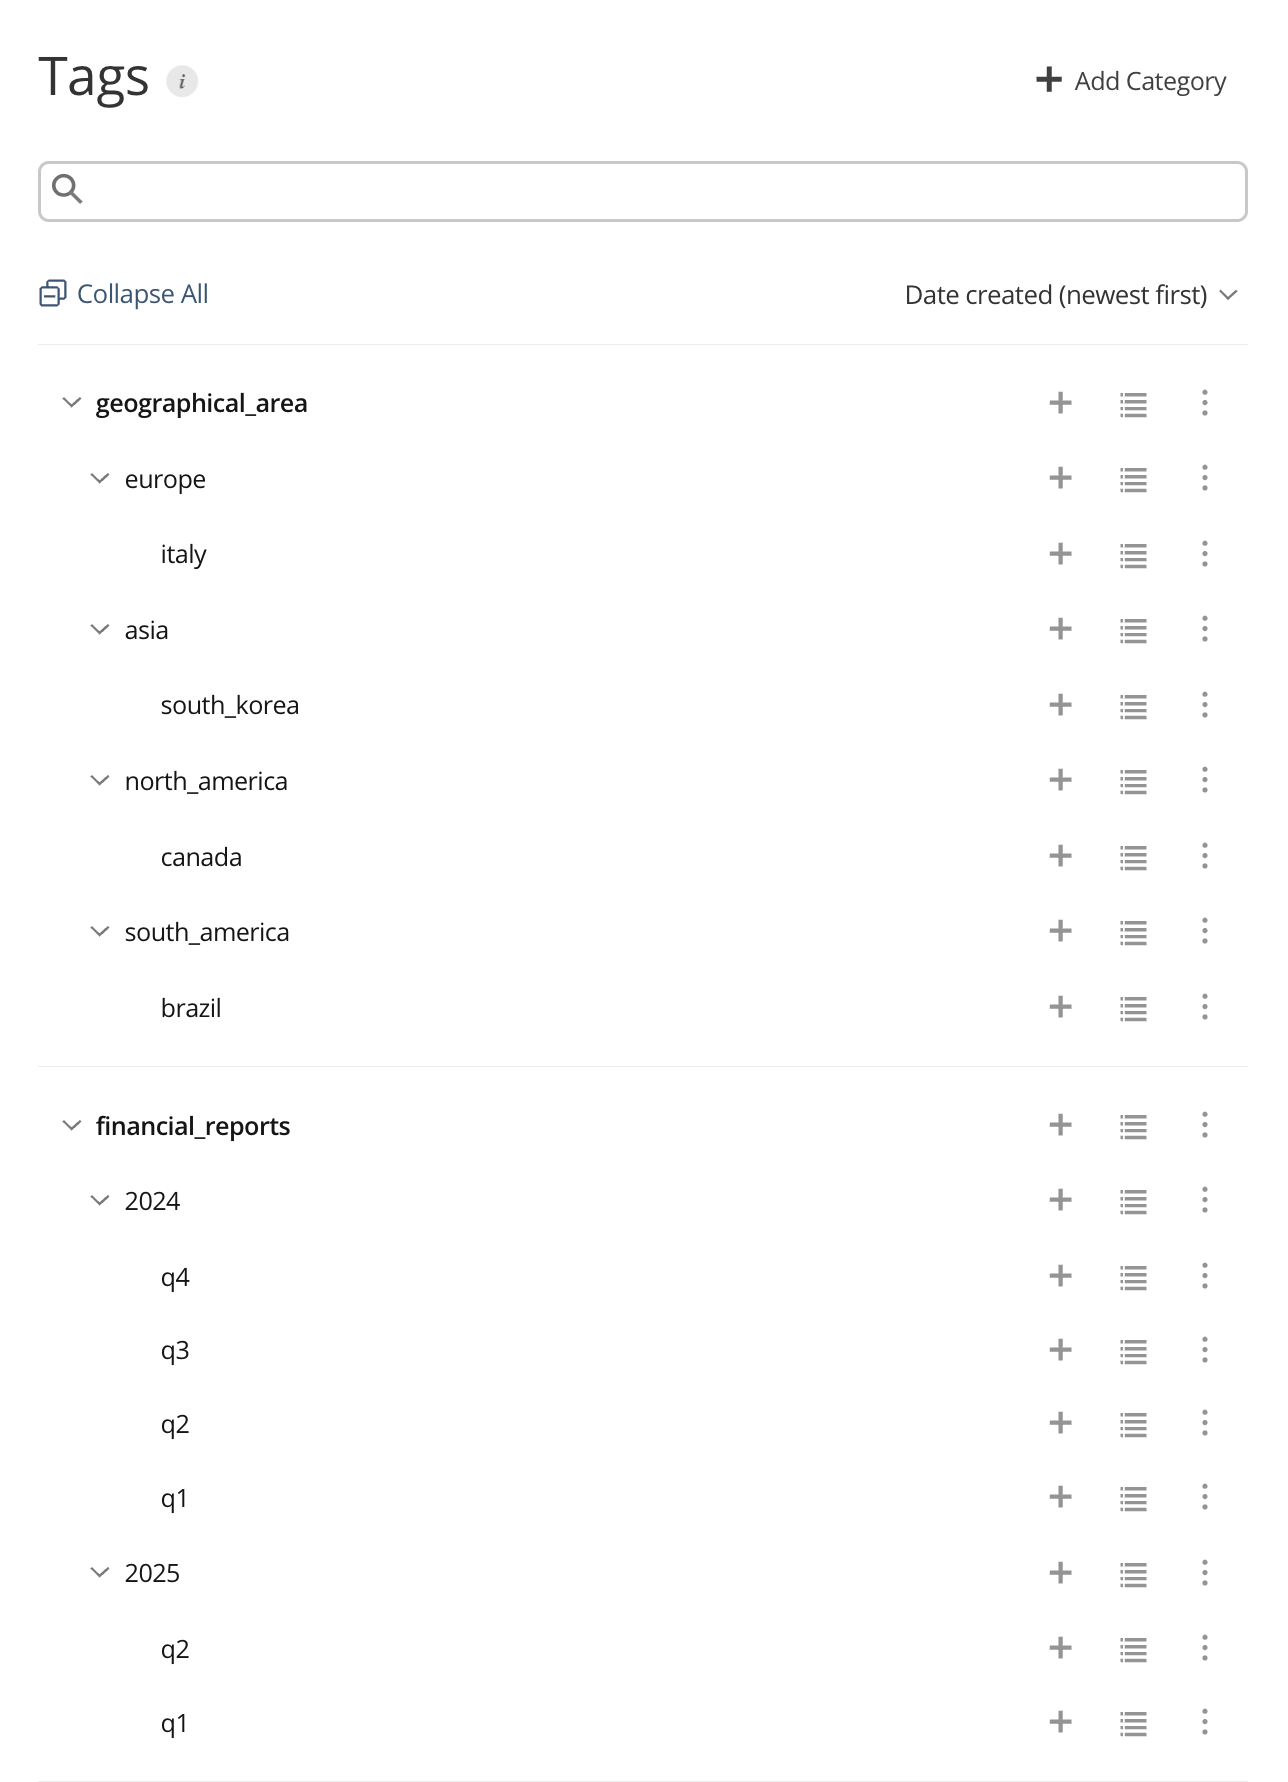Screen dimensions: 1288x1782
Task: Click the info icon beside the Tags title
Action: 182,81
